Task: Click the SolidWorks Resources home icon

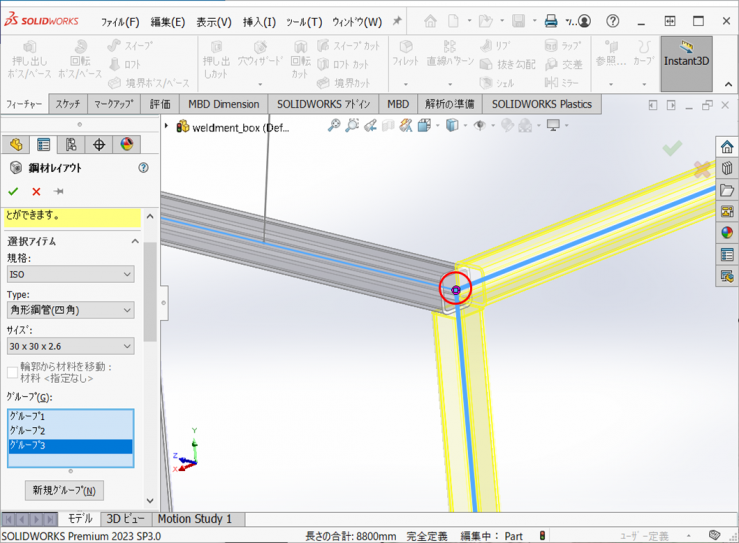Action: [727, 148]
